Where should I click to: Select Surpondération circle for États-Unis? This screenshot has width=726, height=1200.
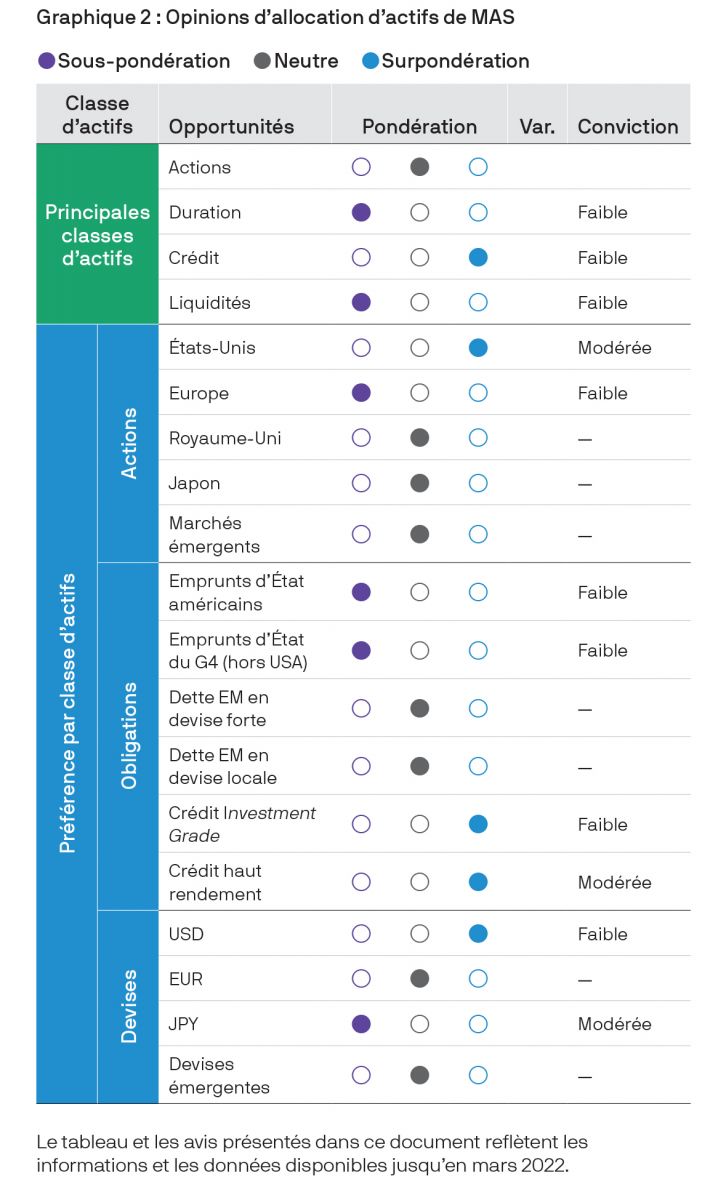478,348
